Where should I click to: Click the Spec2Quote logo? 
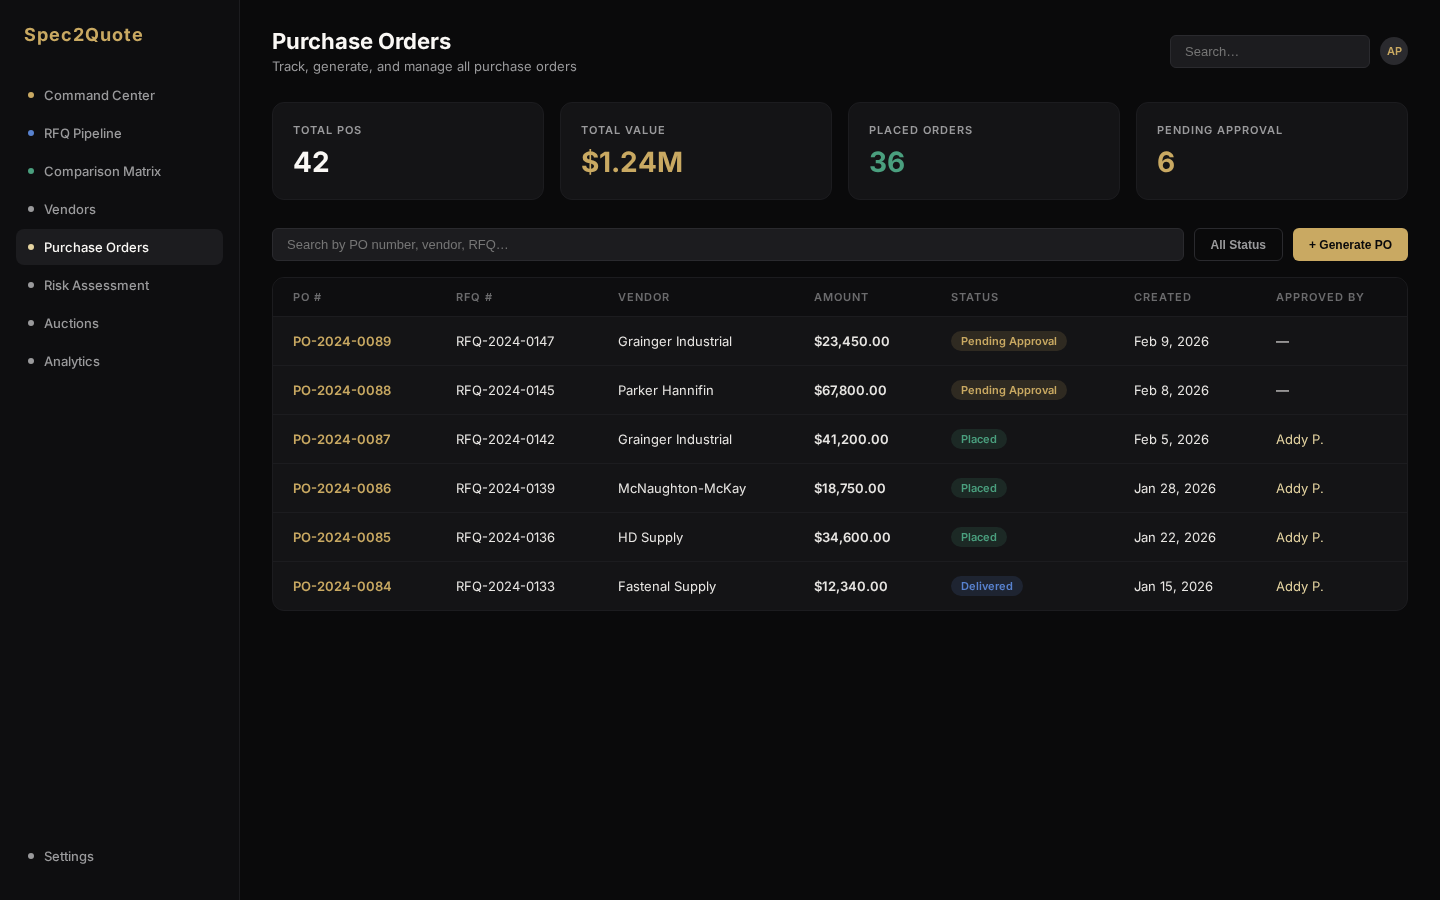[84, 35]
